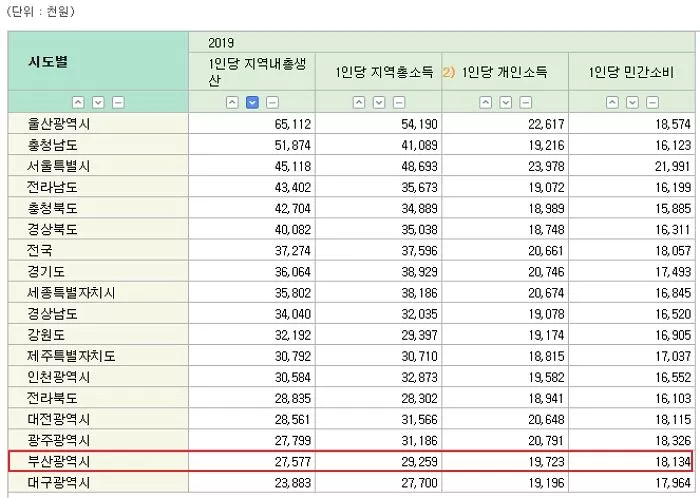Viewport: 700px width, 498px height.
Task: Reset sort for 1인당 민간소비 column
Action: 652,102
